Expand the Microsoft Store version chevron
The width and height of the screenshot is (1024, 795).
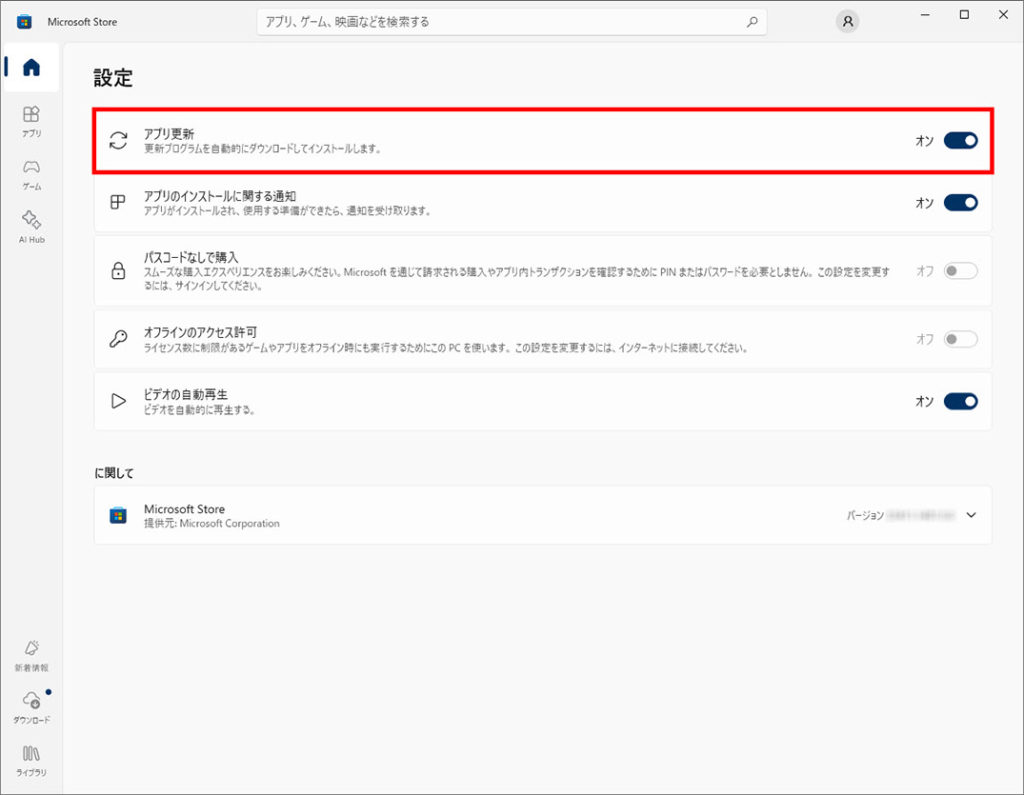point(971,515)
